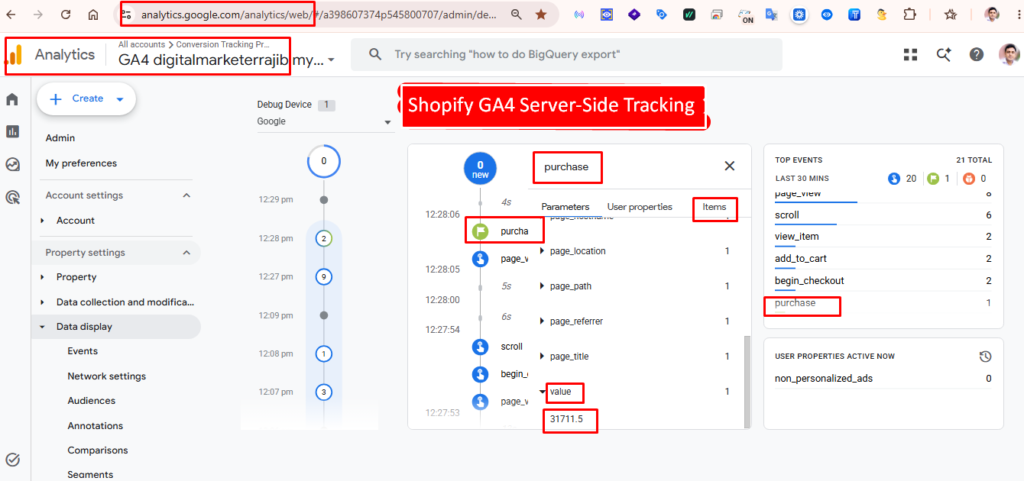1024x481 pixels.
Task: Open change history icon in User Properties card
Action: click(985, 356)
